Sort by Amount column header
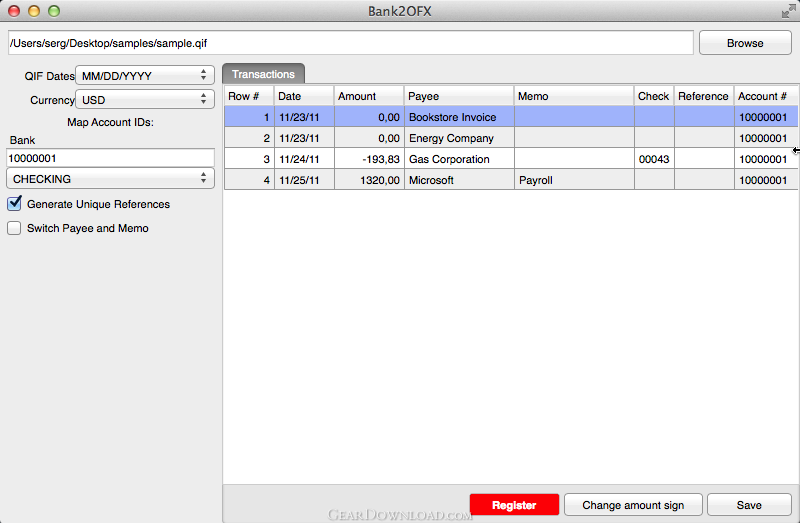The image size is (800, 523). 369,96
